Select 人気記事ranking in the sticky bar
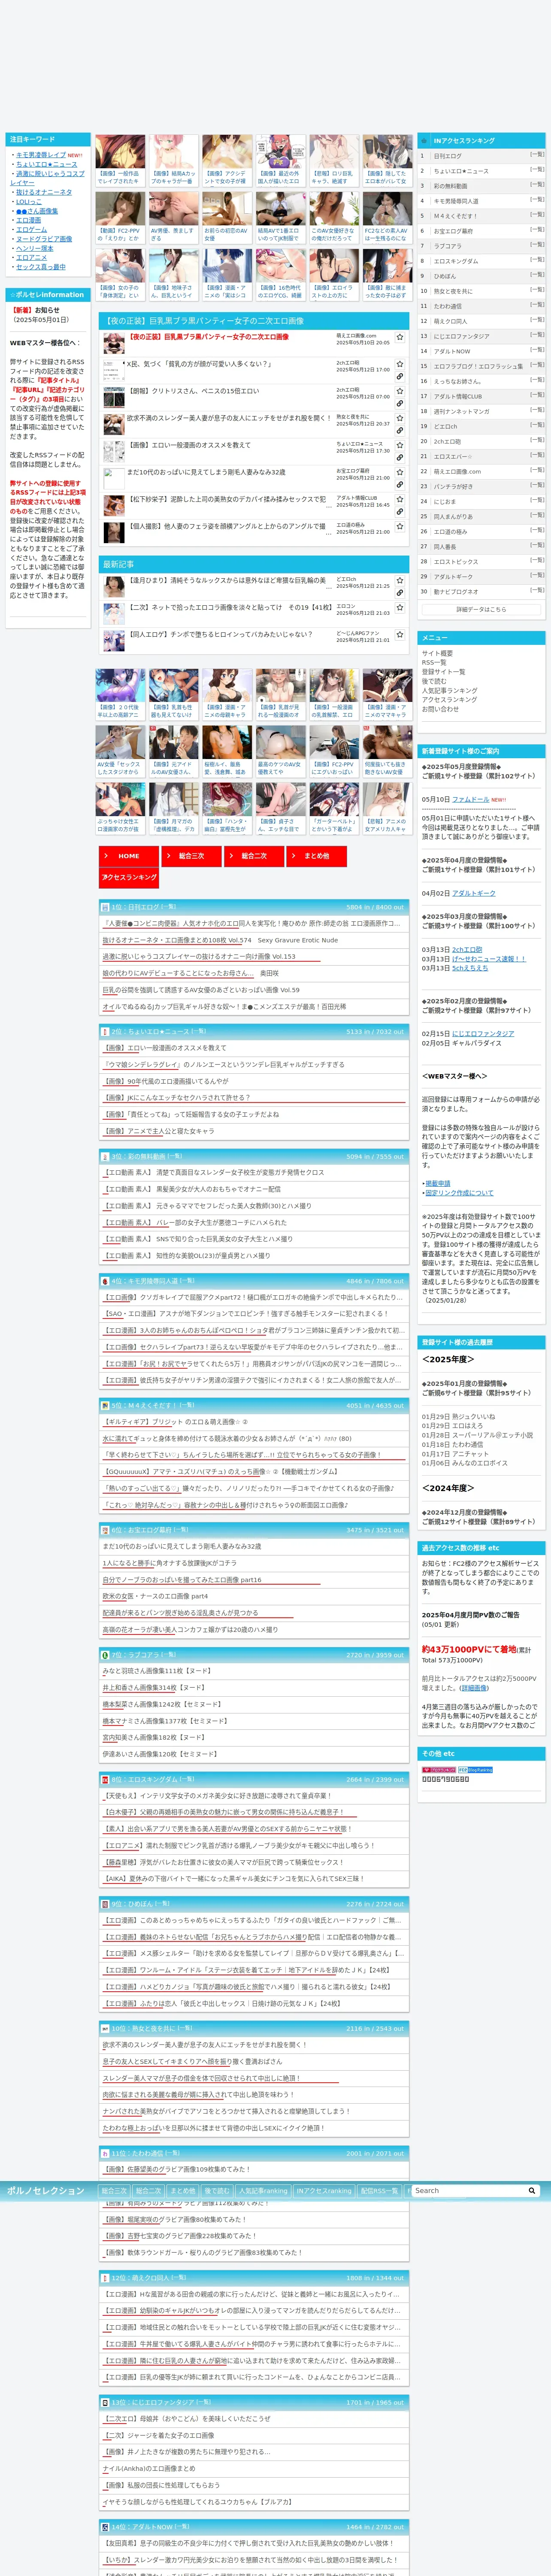 (263, 2191)
